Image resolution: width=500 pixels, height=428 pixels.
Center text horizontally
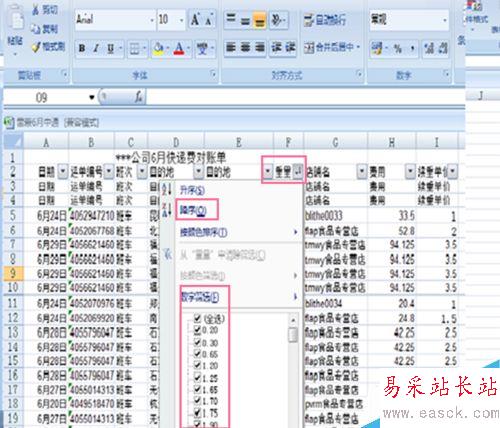click(x=245, y=47)
